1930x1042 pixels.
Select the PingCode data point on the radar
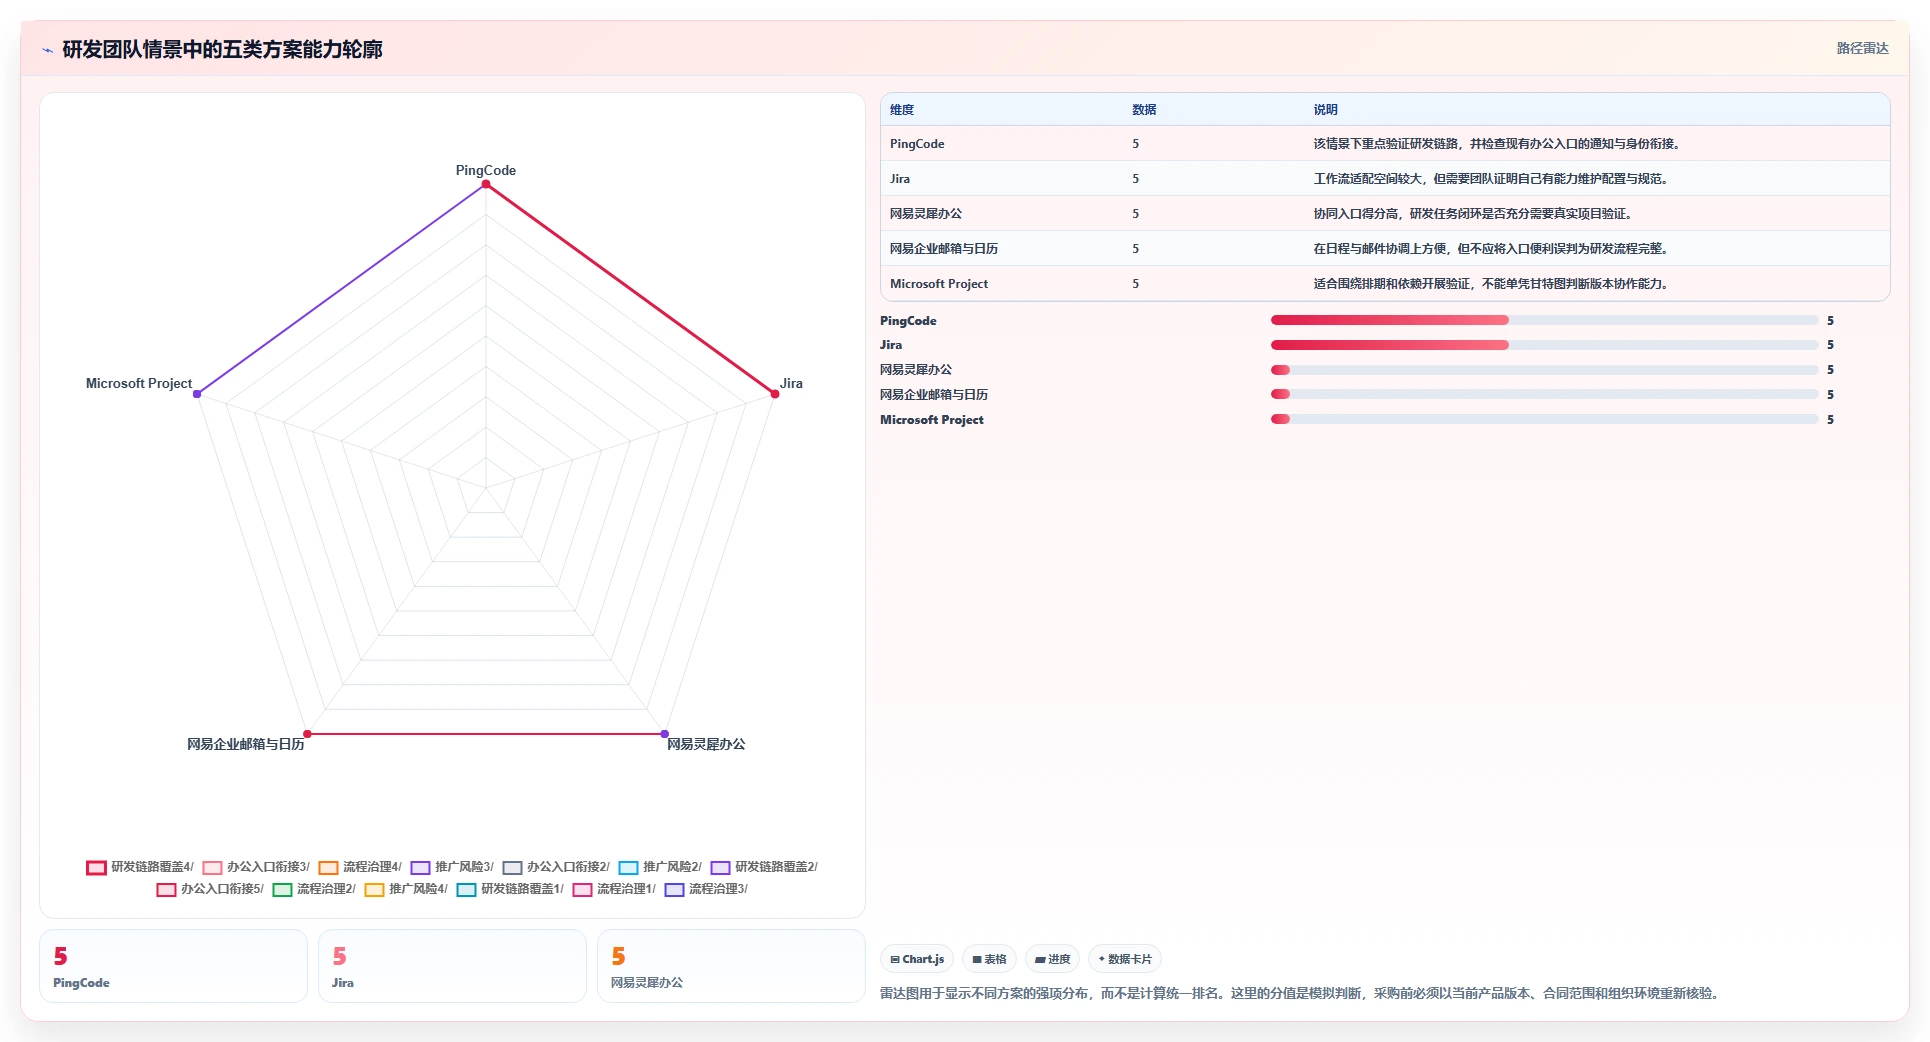pyautogui.click(x=486, y=184)
